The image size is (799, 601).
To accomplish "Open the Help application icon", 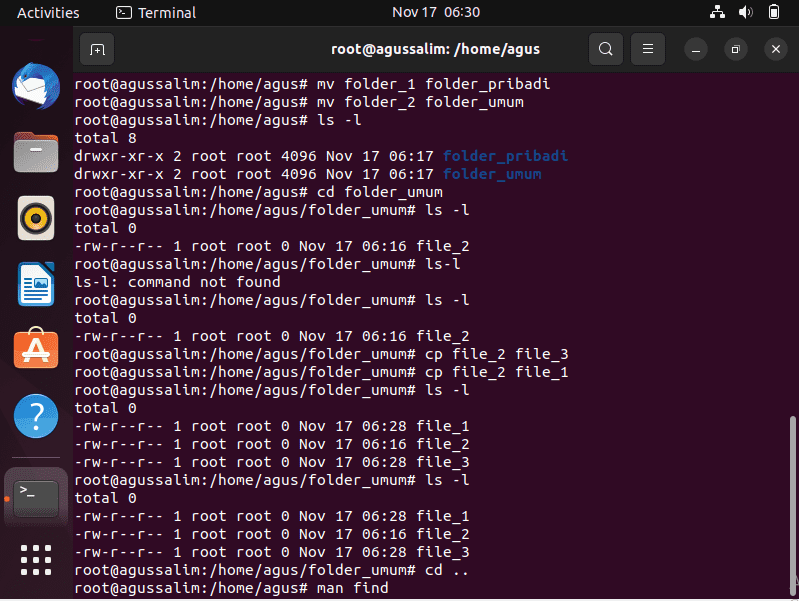I will tap(36, 416).
